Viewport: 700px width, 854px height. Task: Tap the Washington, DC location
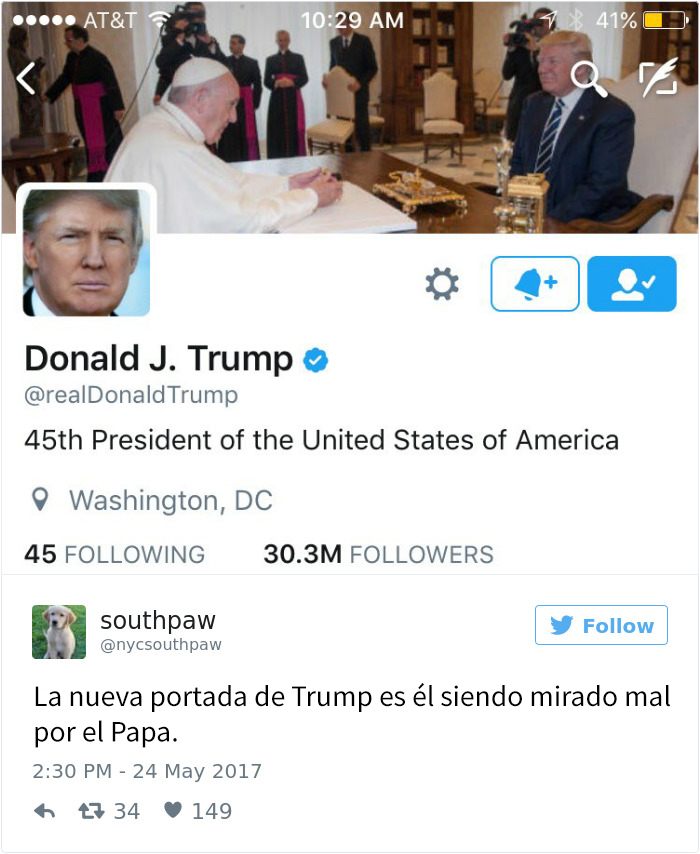[171, 500]
